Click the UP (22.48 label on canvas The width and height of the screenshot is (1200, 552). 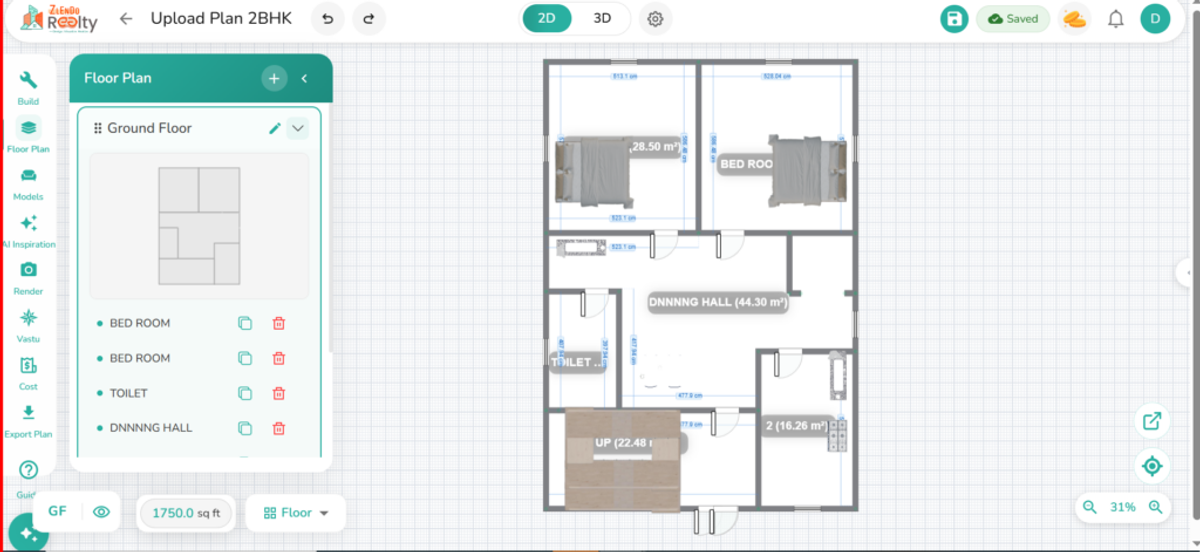624,443
